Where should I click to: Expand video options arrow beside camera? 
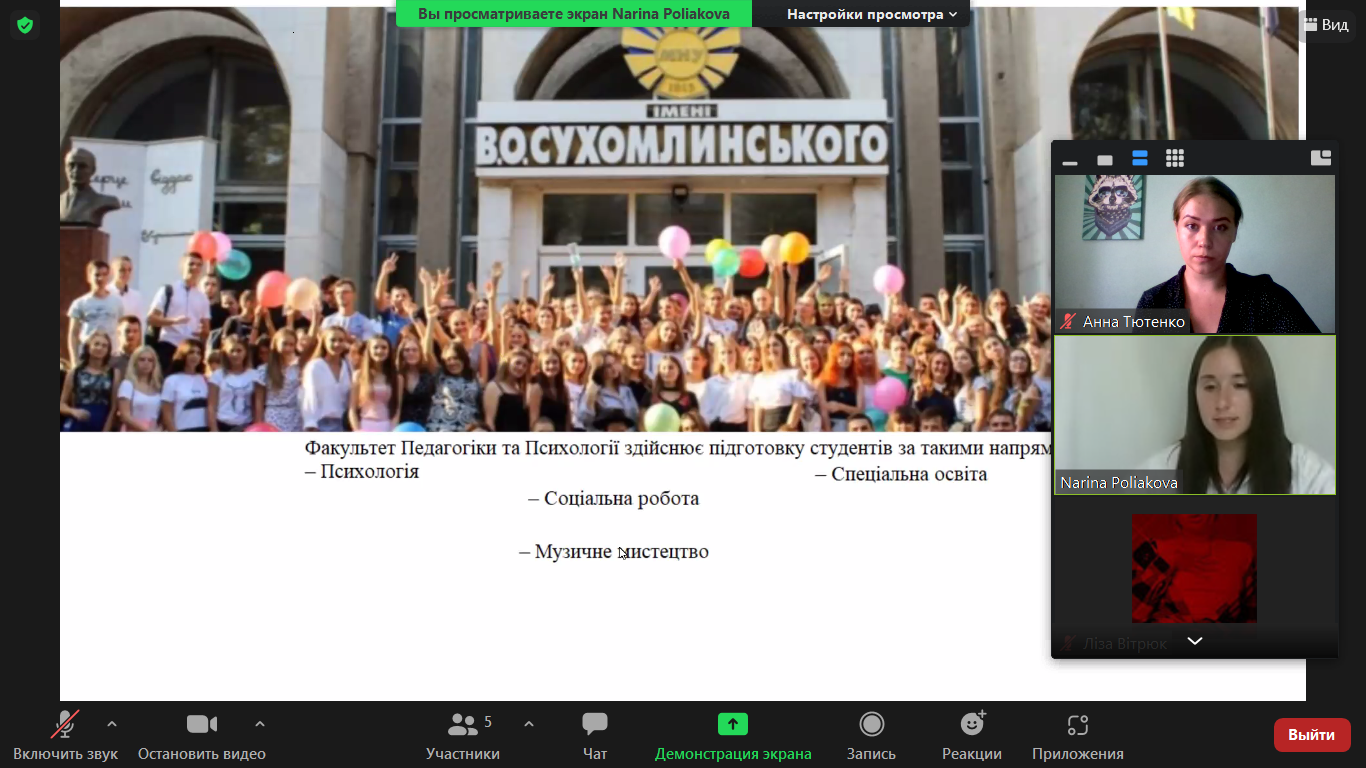(260, 724)
